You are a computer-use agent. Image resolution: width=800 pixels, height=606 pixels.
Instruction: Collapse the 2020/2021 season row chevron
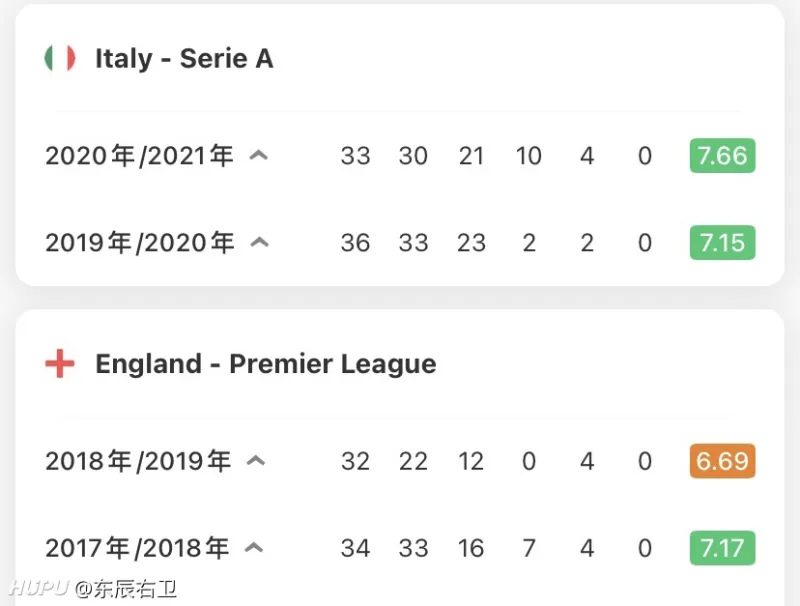pyautogui.click(x=259, y=155)
